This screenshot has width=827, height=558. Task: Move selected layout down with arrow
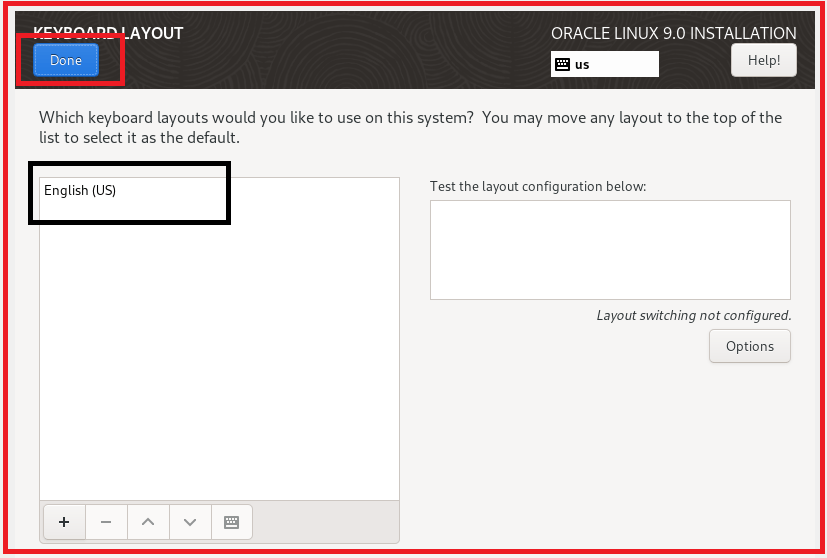pos(190,522)
